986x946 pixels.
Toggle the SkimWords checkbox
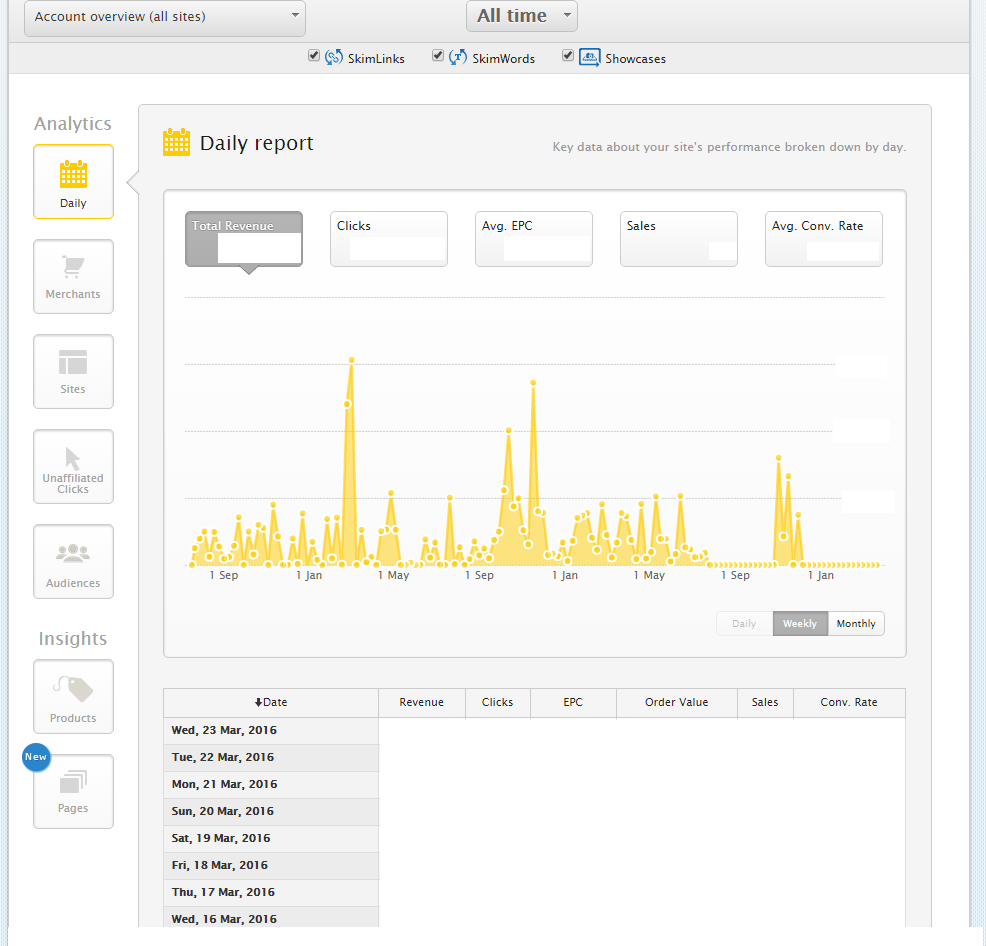click(x=438, y=56)
